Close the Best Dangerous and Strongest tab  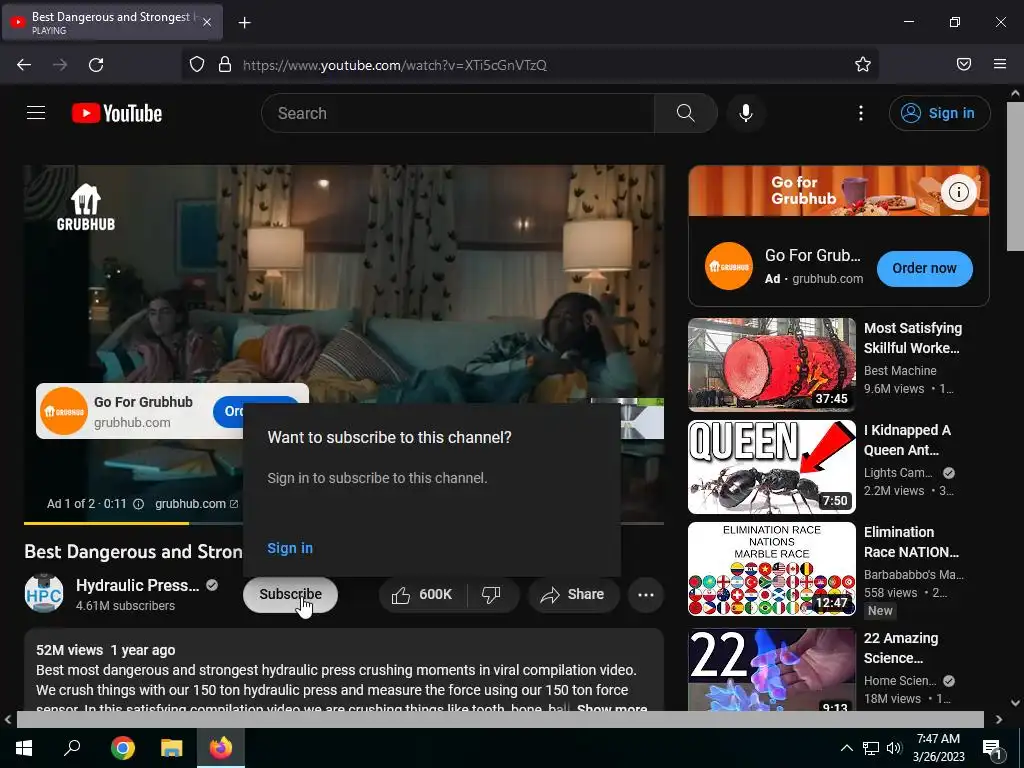pos(207,22)
